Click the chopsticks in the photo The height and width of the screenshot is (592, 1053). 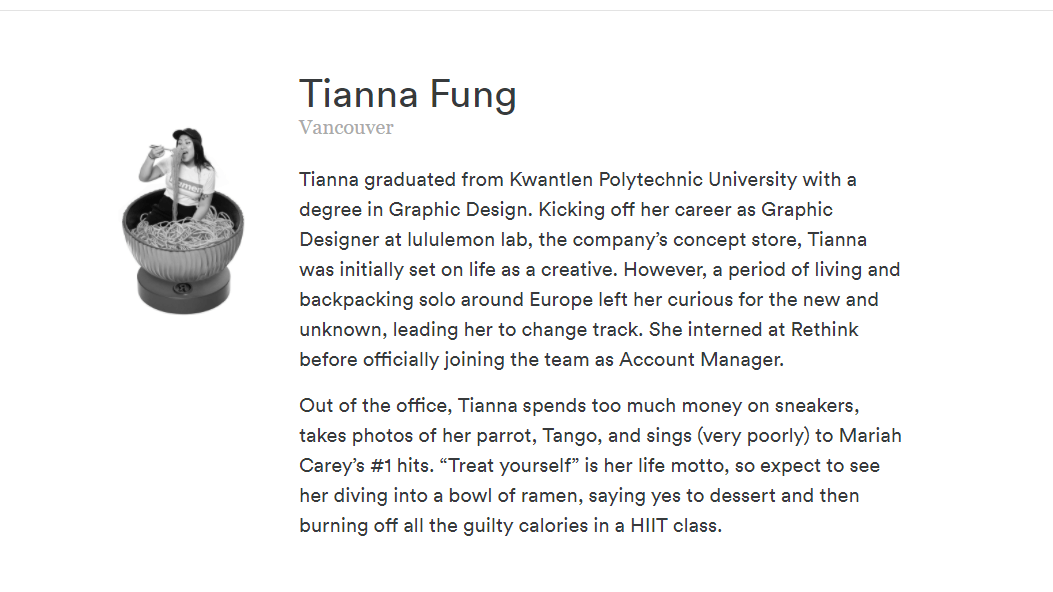tap(163, 148)
